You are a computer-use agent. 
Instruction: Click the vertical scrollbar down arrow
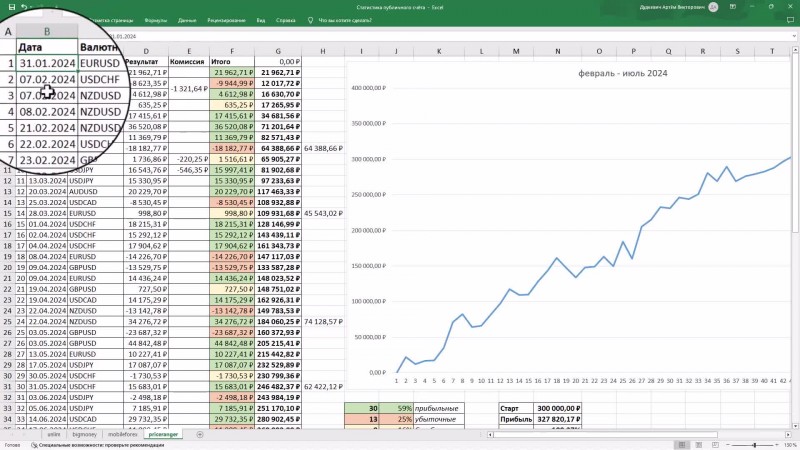pyautogui.click(x=795, y=425)
